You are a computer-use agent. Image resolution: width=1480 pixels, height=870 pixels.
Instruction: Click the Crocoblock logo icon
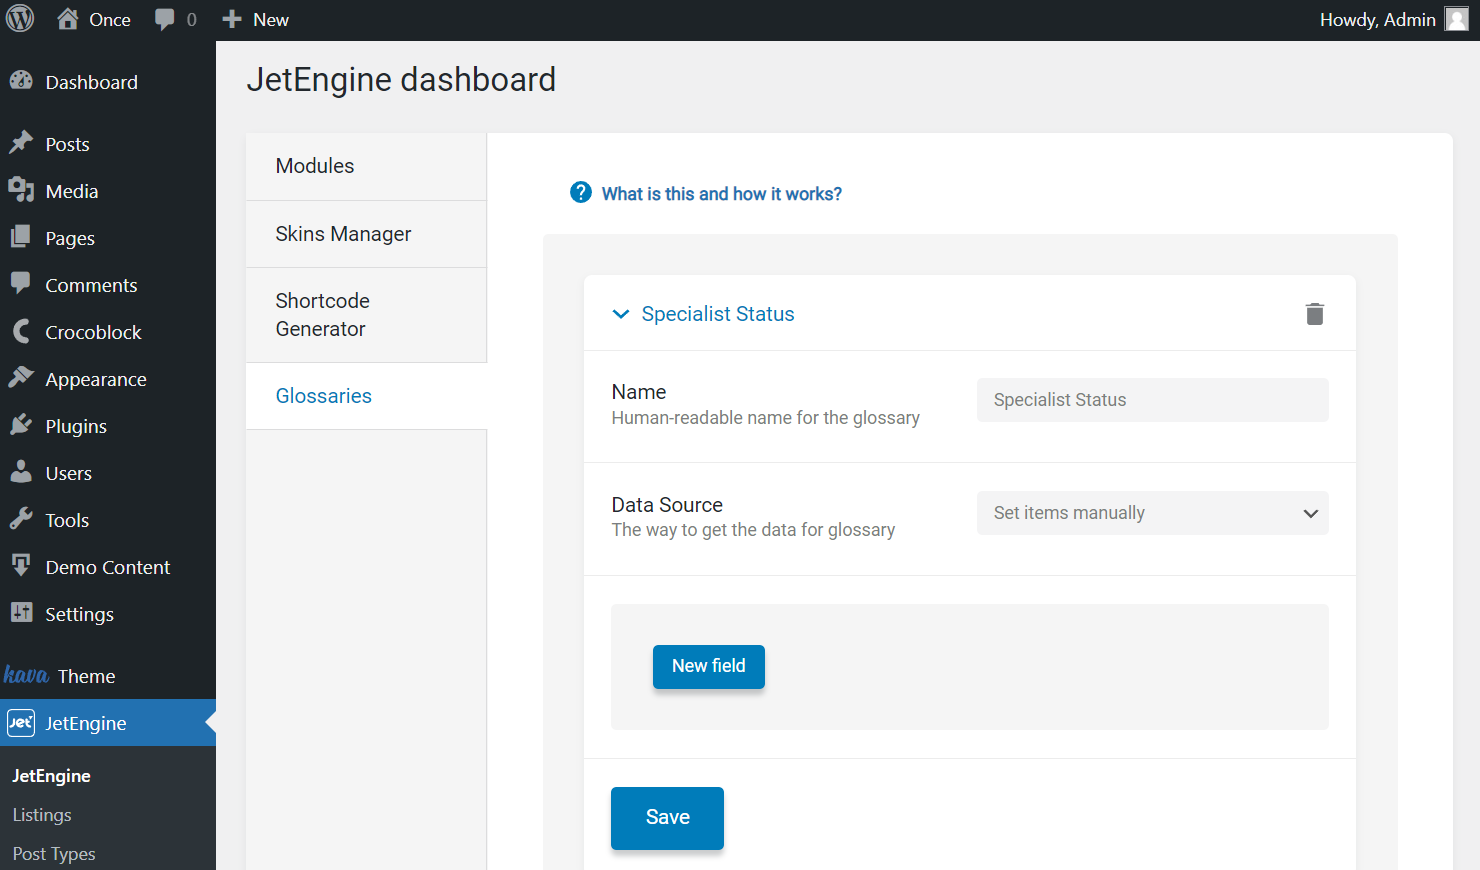(x=21, y=331)
